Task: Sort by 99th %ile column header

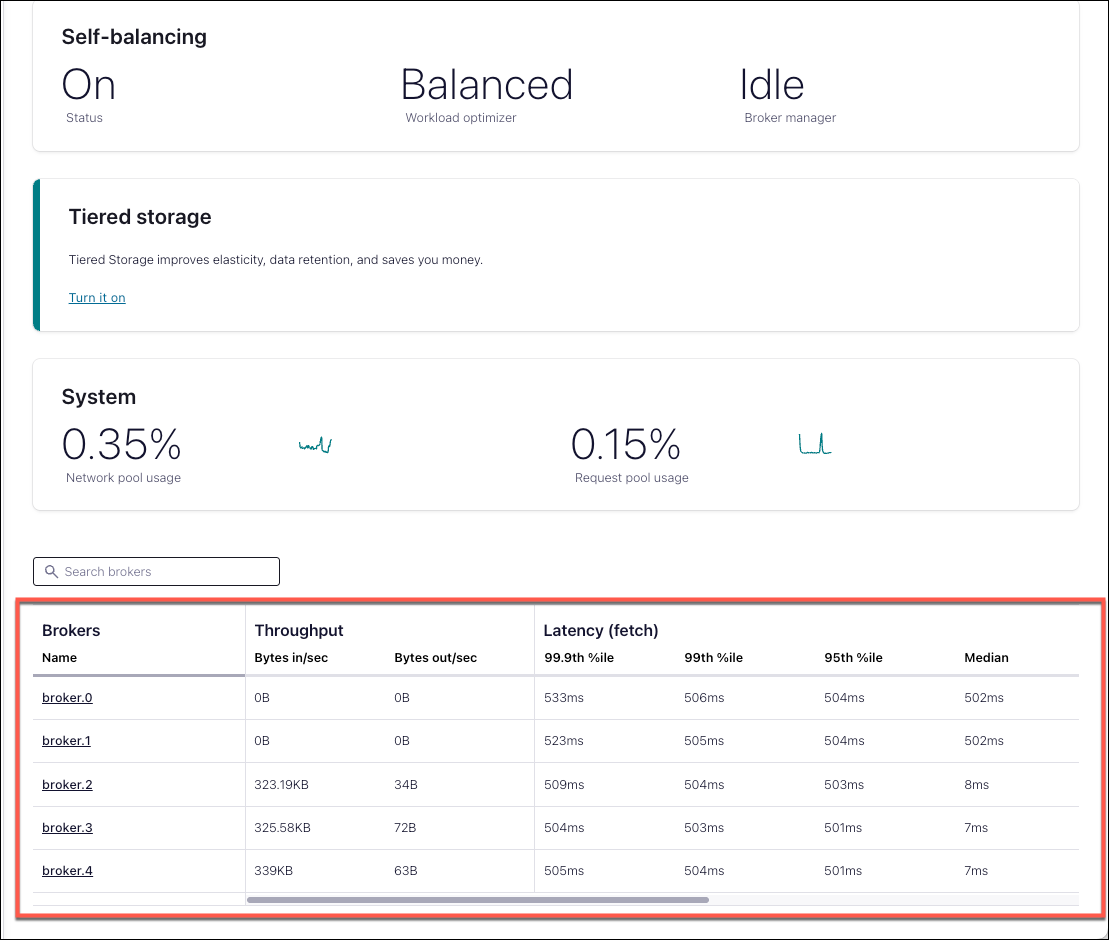Action: [713, 658]
